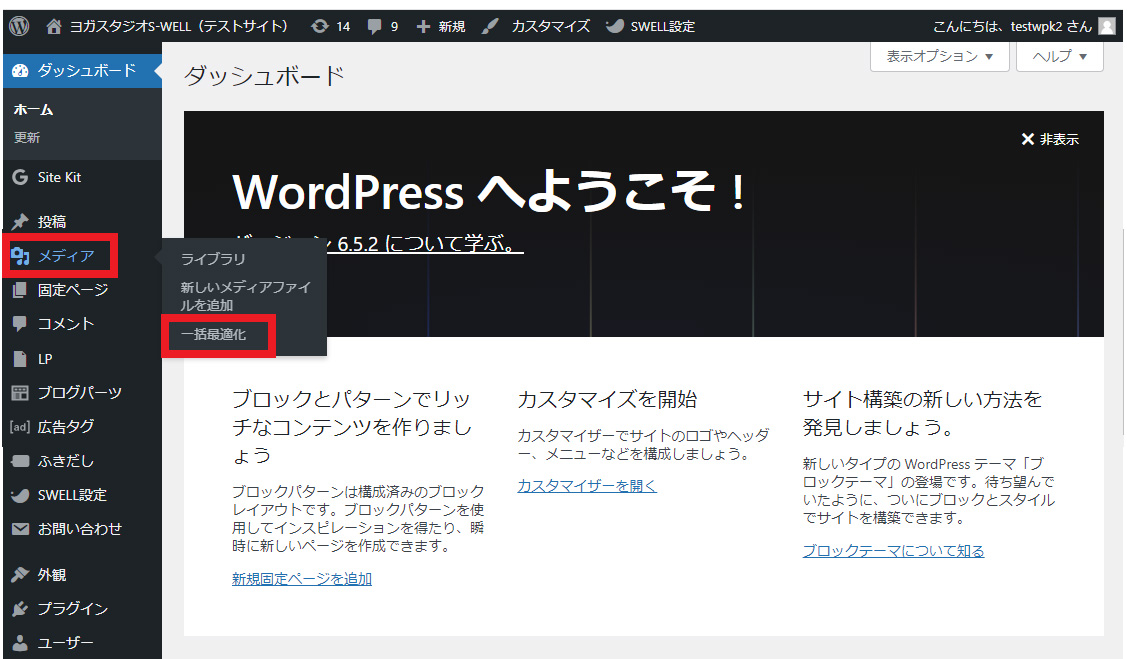Click the コメント speech bubble icon in sidebar
Image resolution: width=1127 pixels, height=659 pixels.
point(20,323)
